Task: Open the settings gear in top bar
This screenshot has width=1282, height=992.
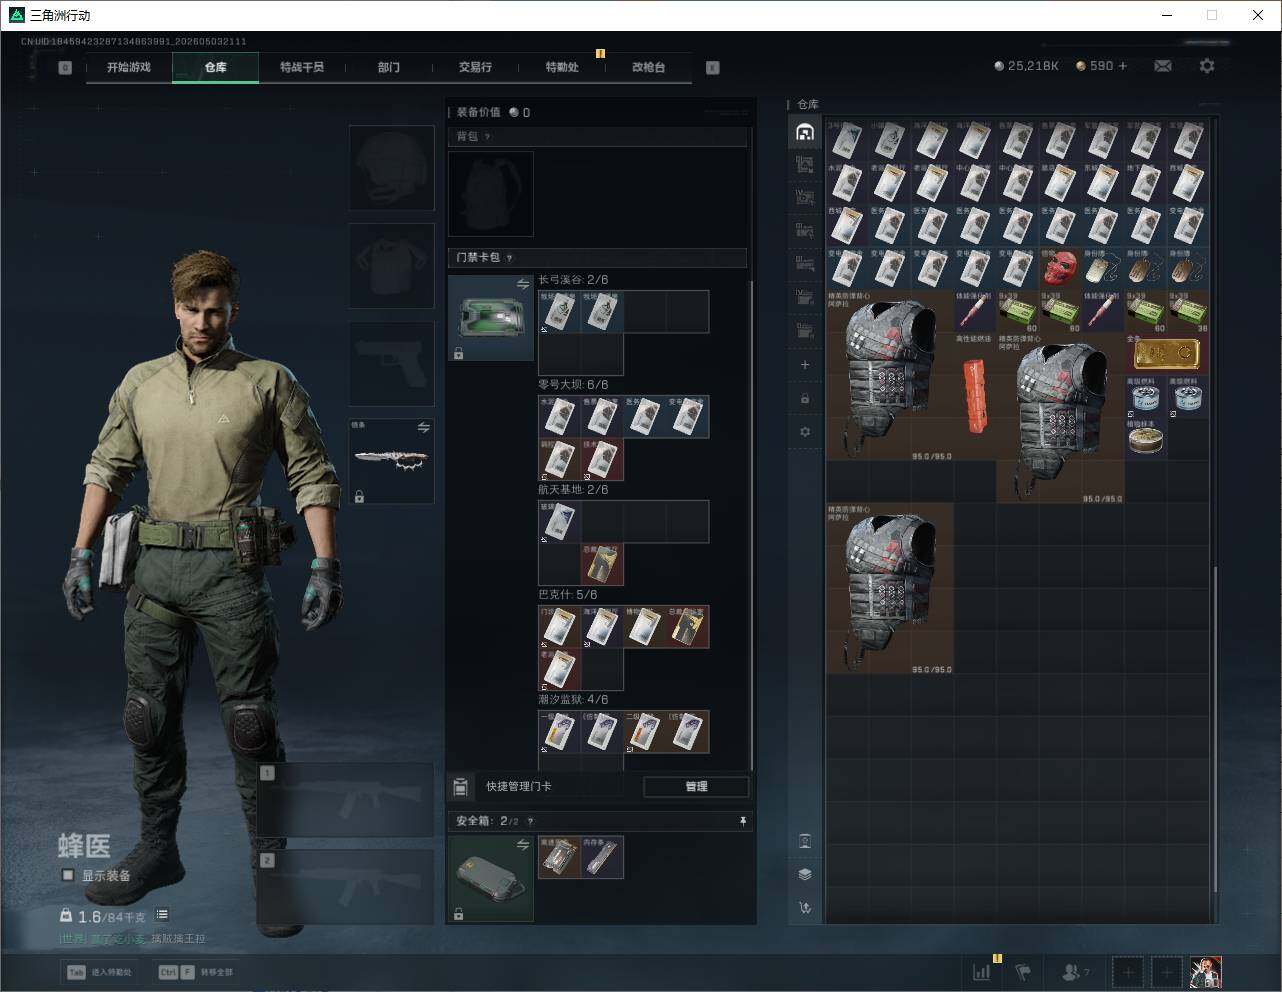Action: [x=1207, y=66]
